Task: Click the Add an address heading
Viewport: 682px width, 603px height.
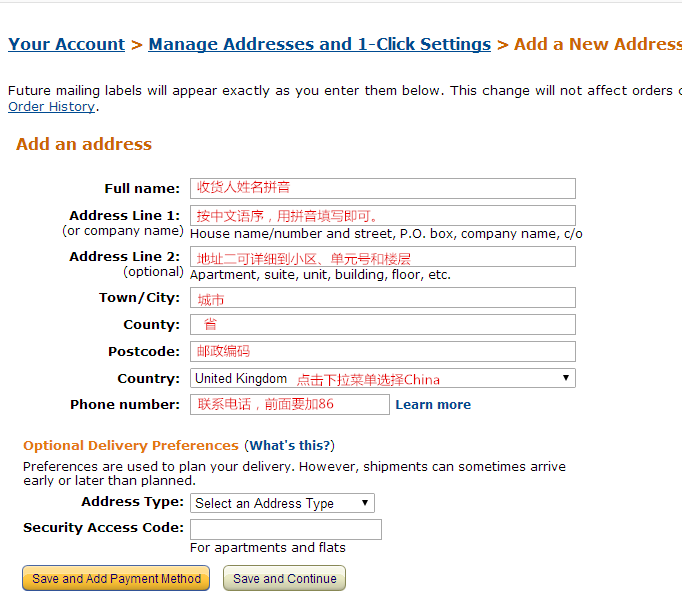Action: (84, 144)
